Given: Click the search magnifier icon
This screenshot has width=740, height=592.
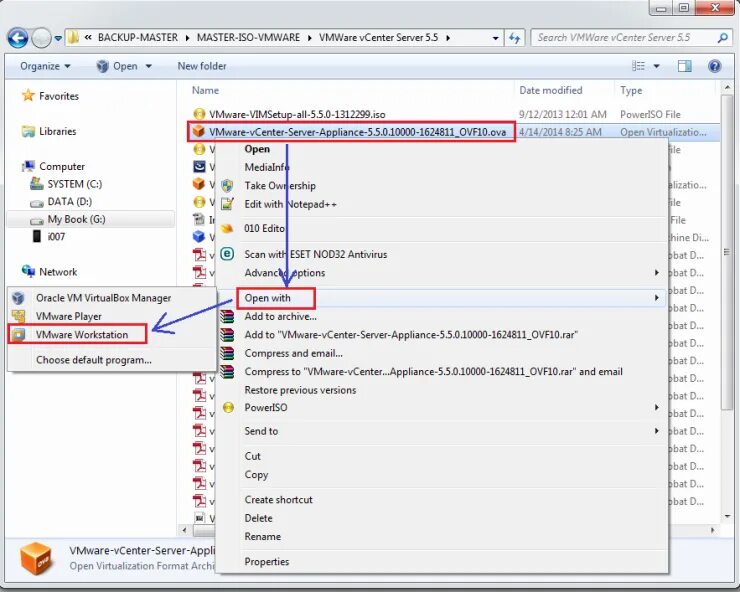Looking at the screenshot, I should click(722, 38).
